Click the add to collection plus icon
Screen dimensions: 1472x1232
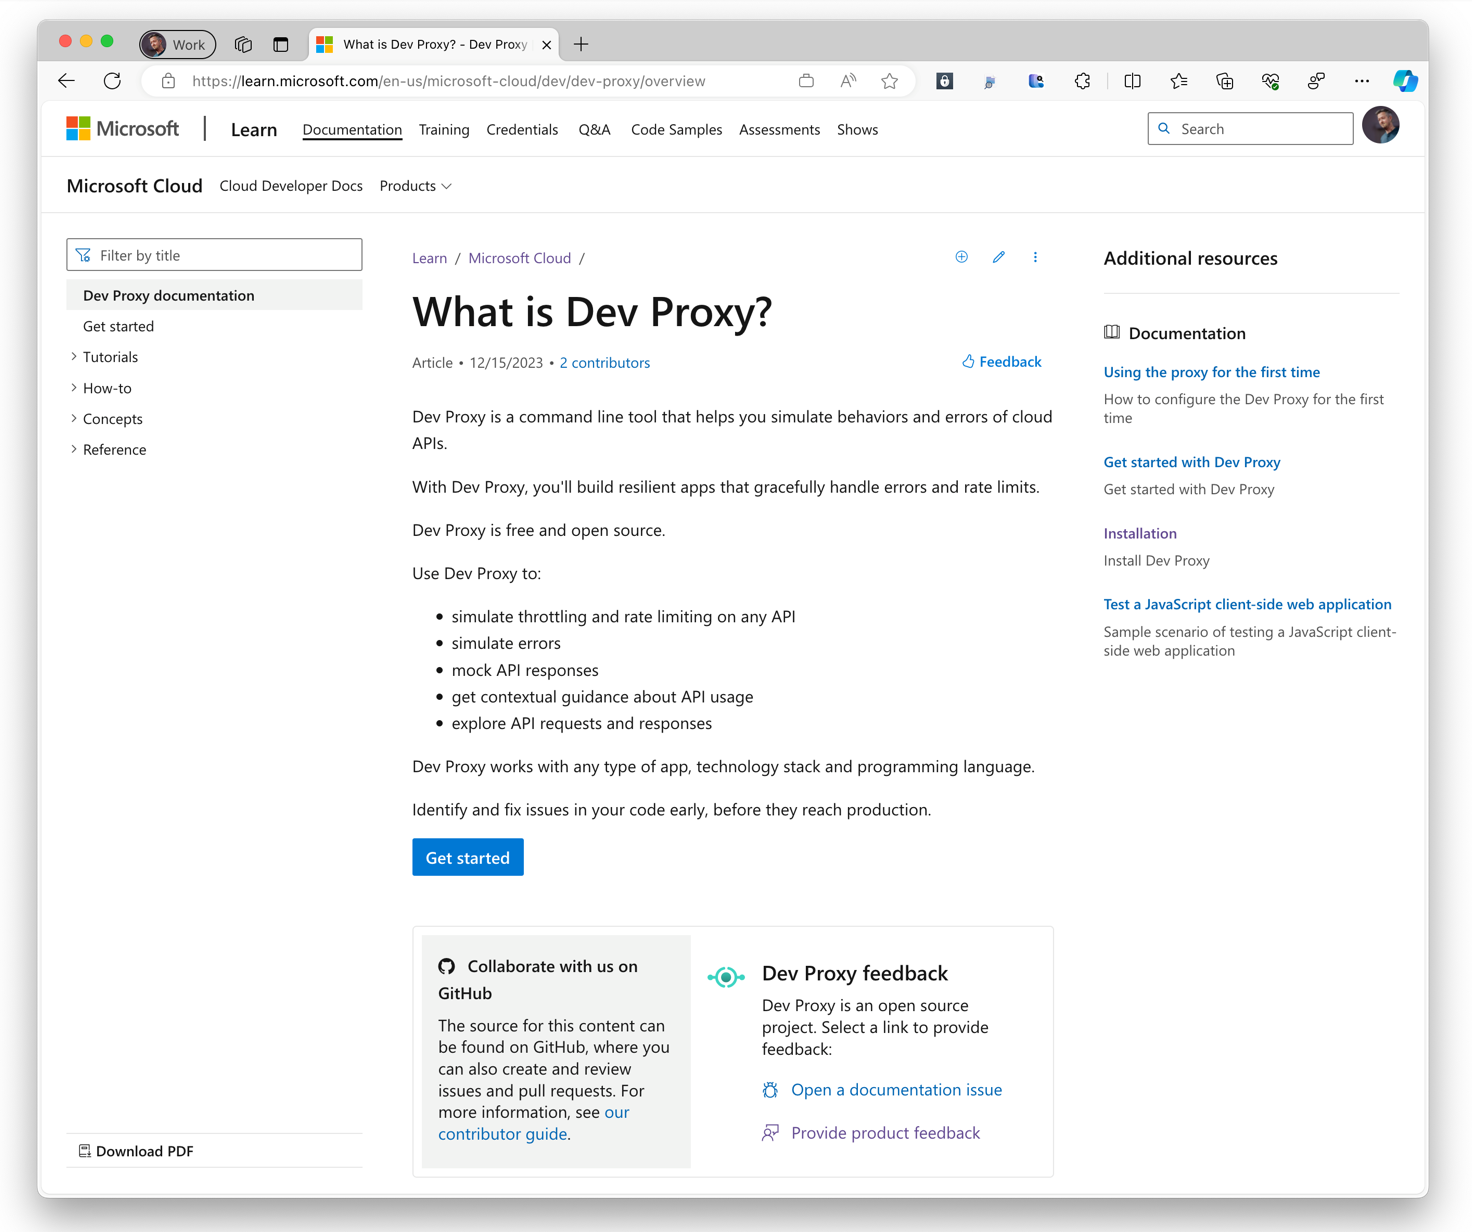[961, 257]
